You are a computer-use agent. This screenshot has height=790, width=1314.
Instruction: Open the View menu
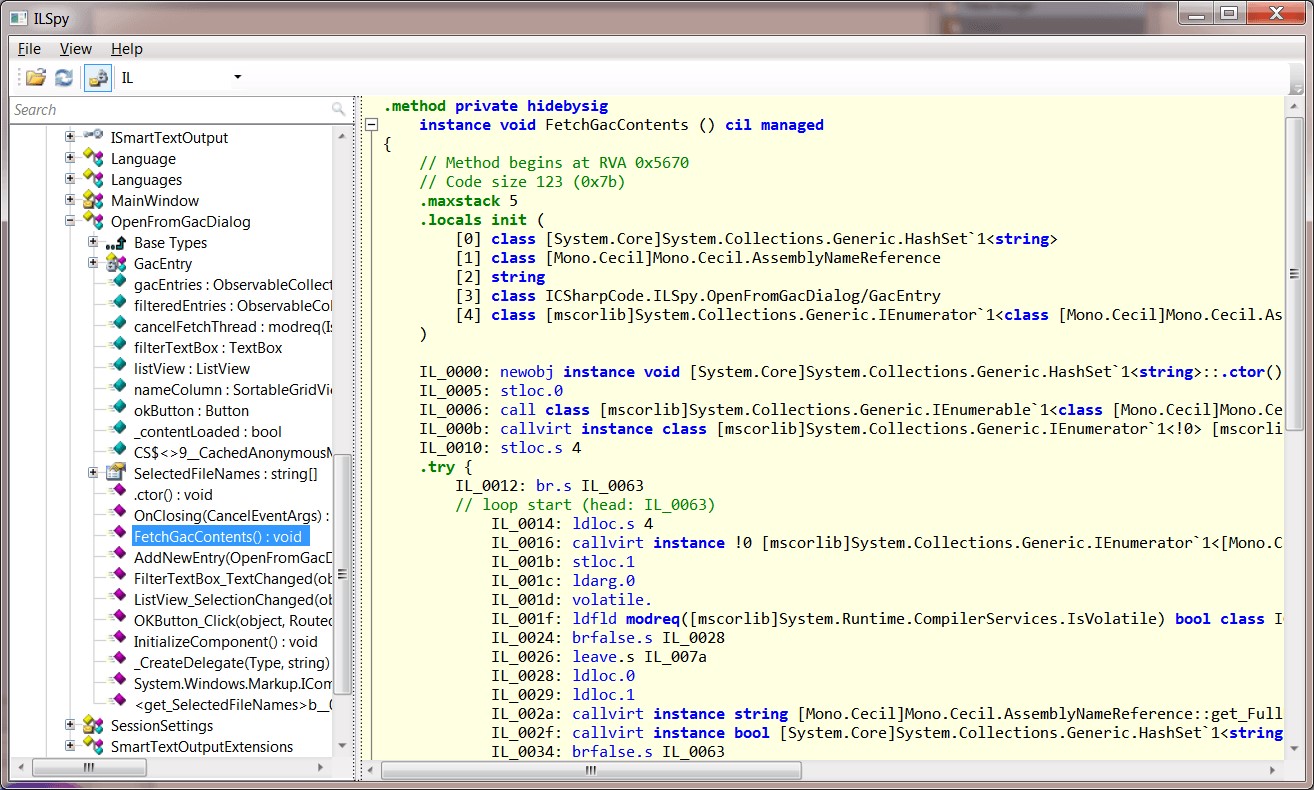point(75,48)
